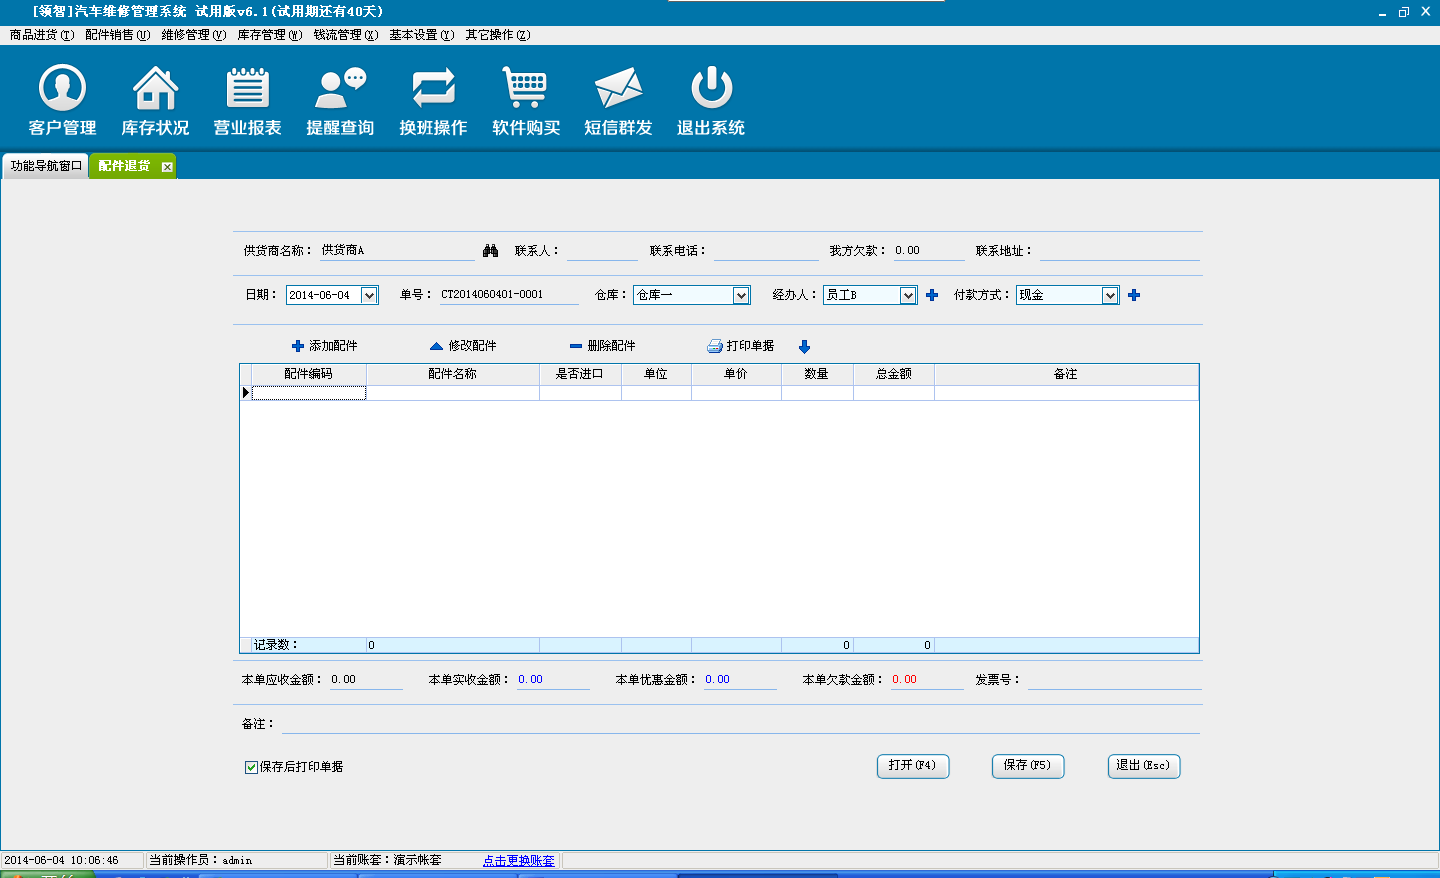Click the 保存 (F5) button
Screen dimensions: 1440x878
1027,765
